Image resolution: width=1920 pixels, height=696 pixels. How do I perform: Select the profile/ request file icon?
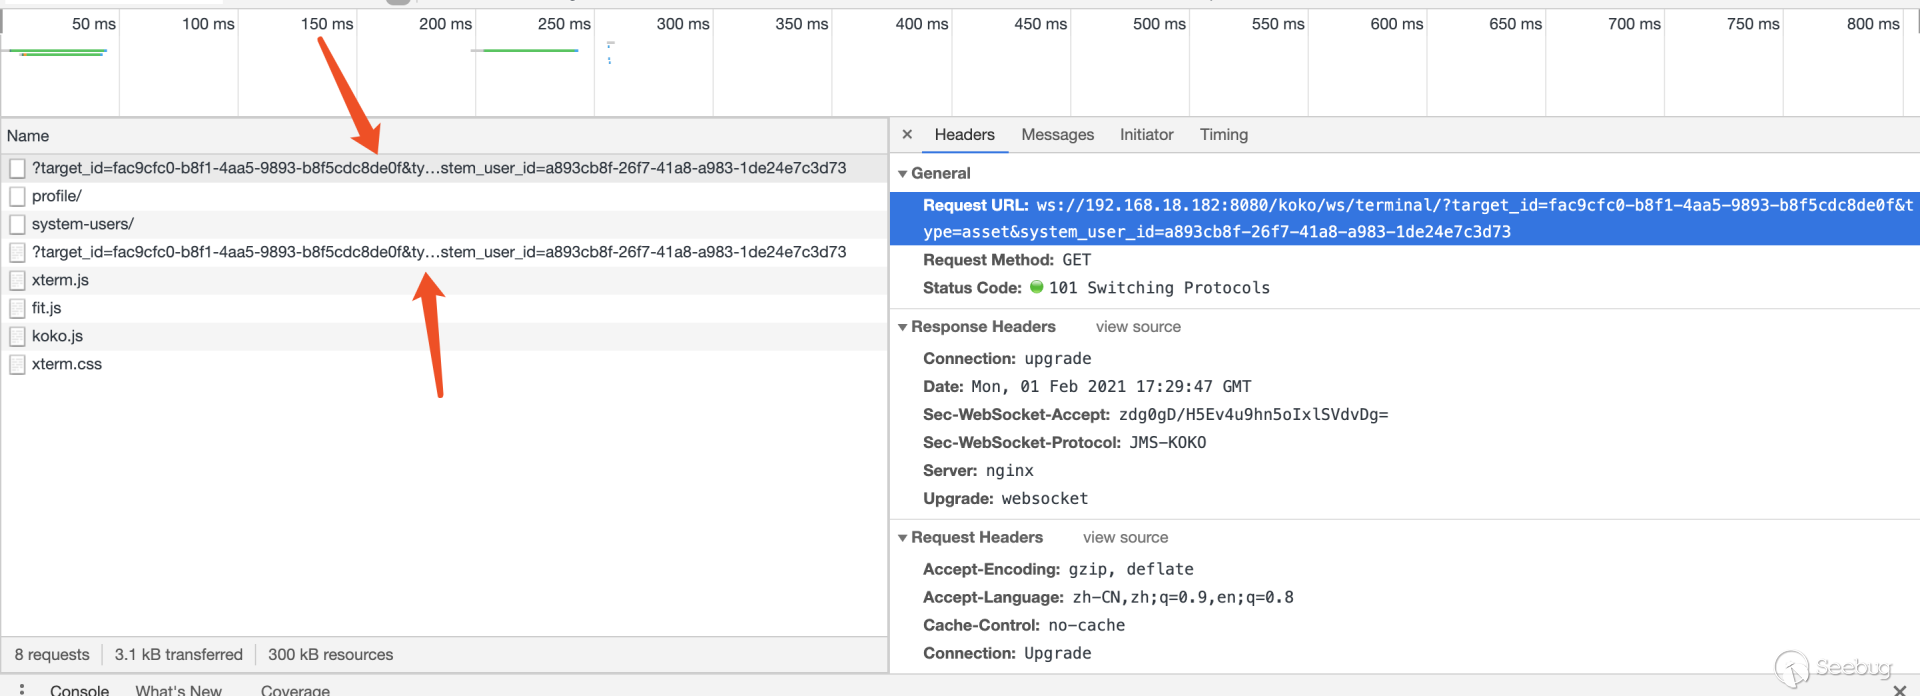17,197
